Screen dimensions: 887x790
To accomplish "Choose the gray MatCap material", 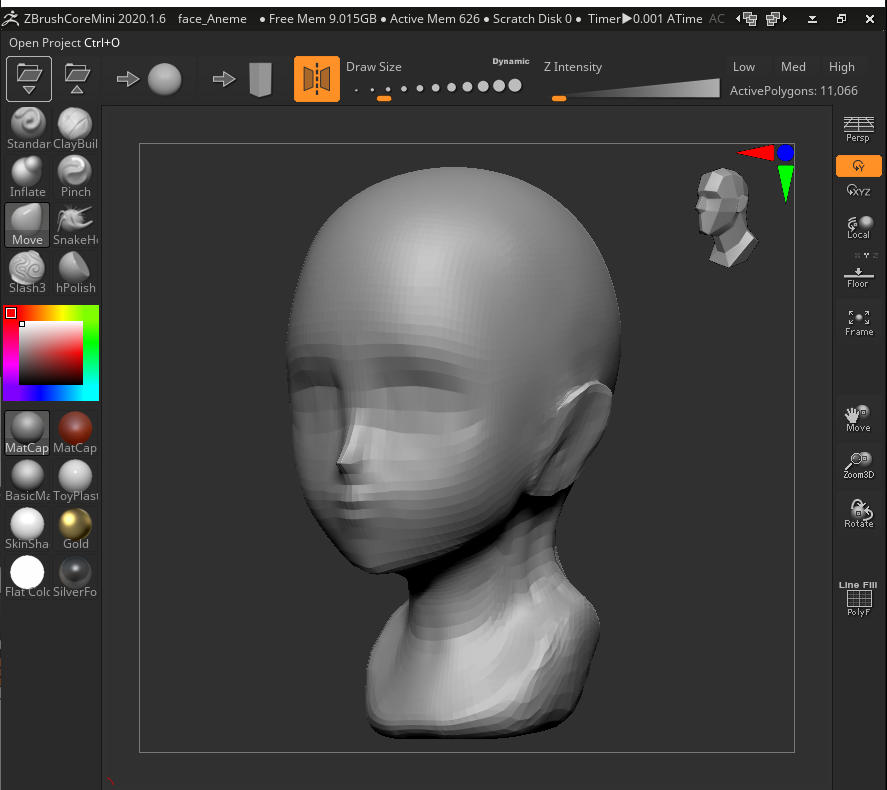I will click(28, 433).
